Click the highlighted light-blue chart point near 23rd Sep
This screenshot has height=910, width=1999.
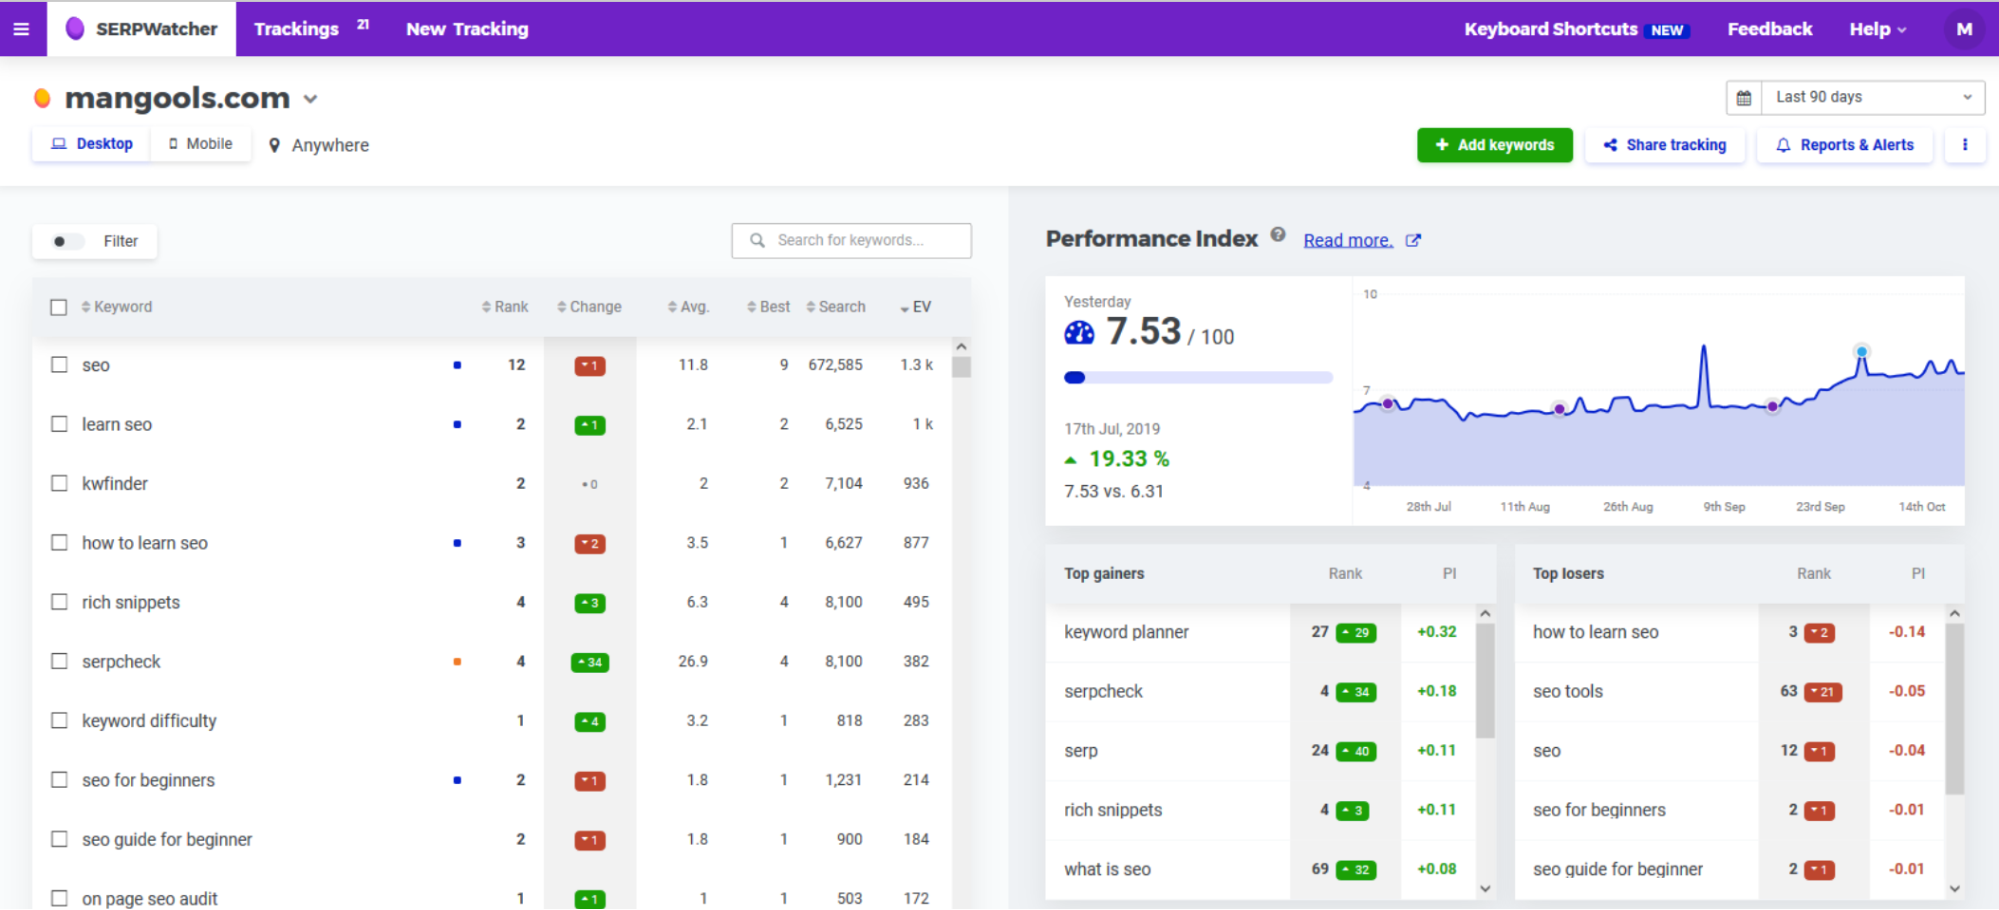click(1861, 352)
